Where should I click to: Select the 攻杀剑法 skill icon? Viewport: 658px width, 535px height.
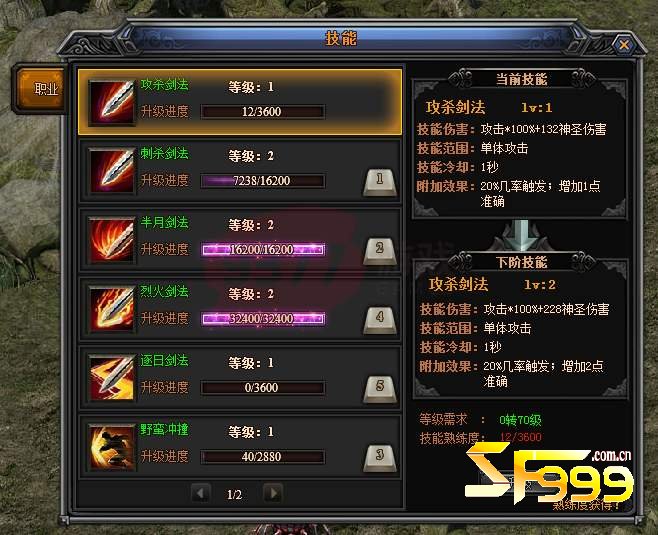coord(112,103)
